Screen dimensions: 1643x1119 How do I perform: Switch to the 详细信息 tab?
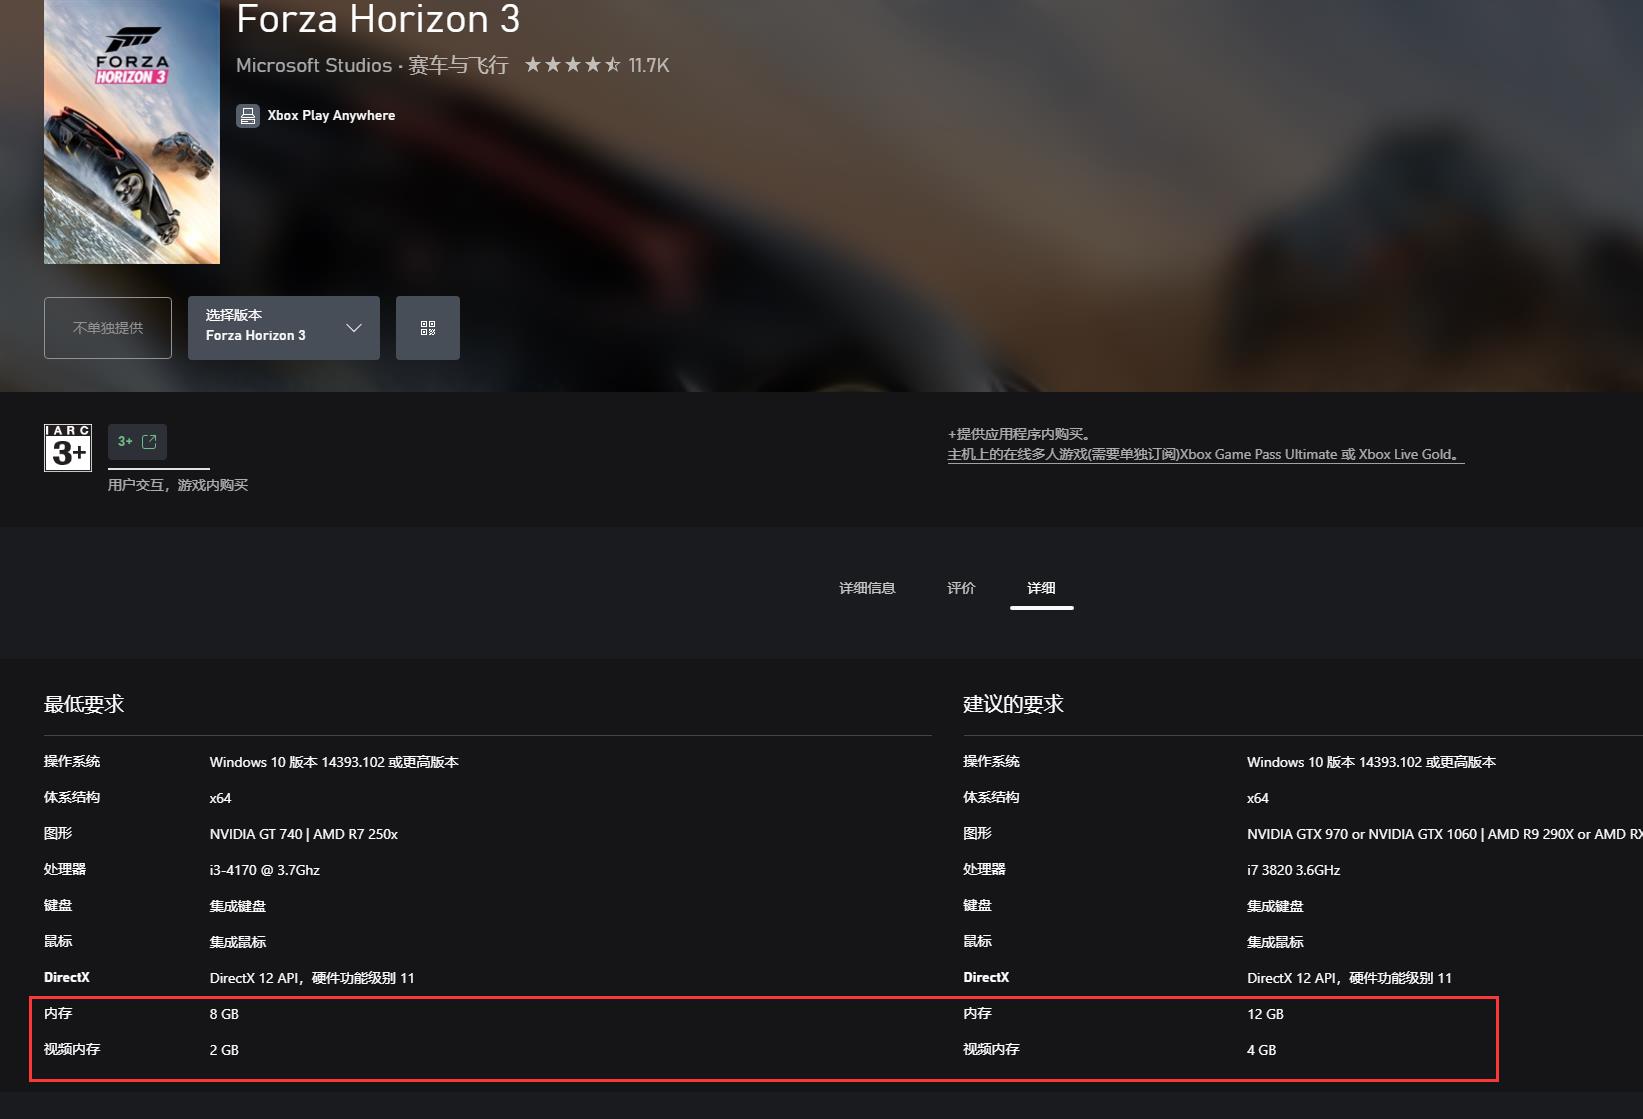pyautogui.click(x=867, y=588)
